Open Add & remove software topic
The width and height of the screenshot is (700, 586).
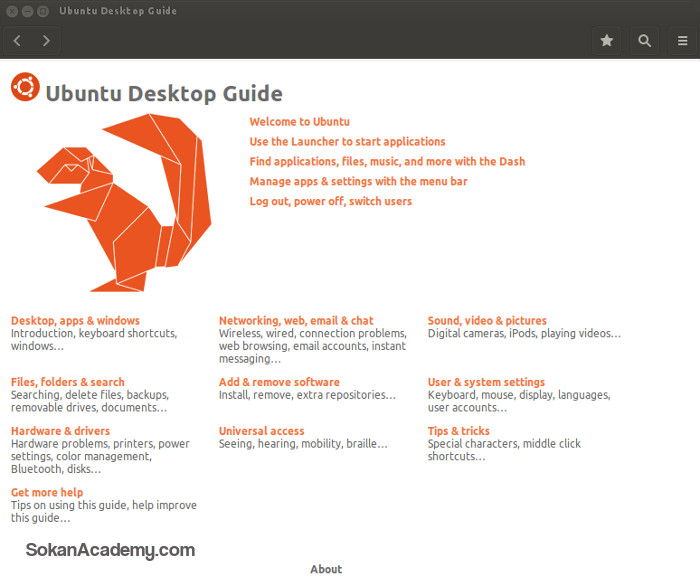279,382
